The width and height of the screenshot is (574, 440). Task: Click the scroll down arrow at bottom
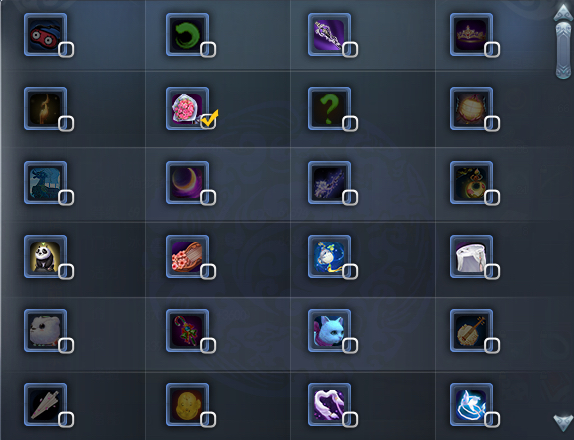563,422
